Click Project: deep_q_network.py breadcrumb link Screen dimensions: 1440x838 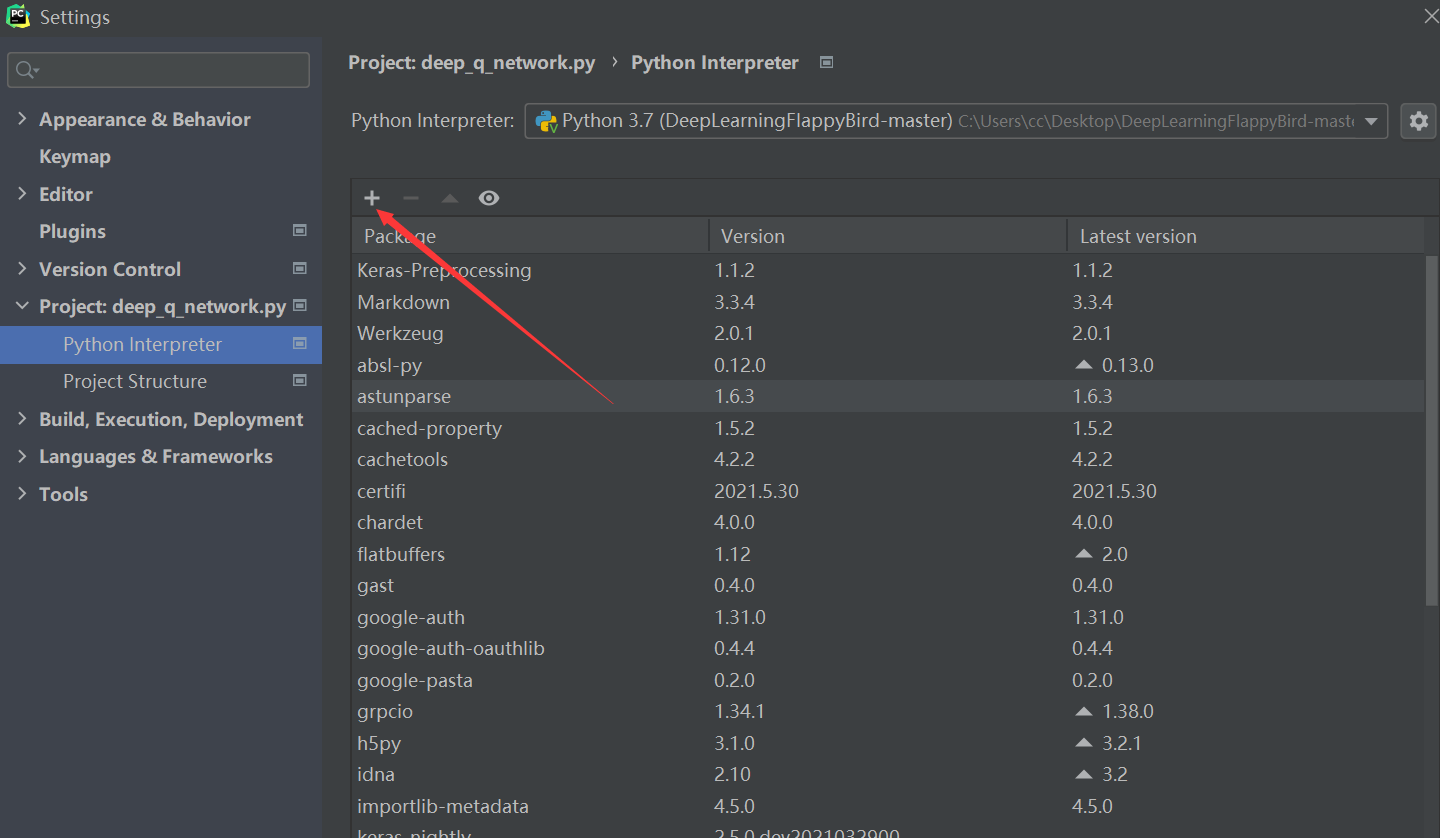tap(471, 62)
